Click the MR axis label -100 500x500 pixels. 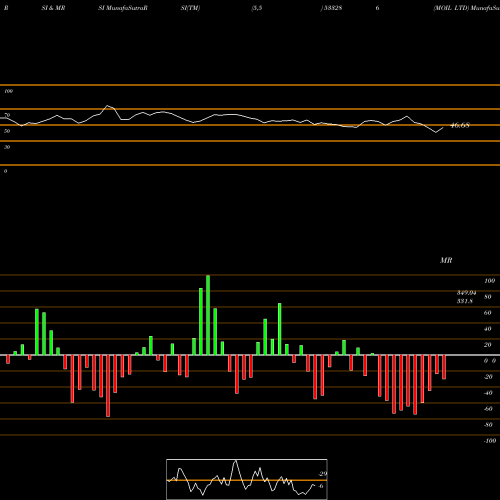pos(490,441)
